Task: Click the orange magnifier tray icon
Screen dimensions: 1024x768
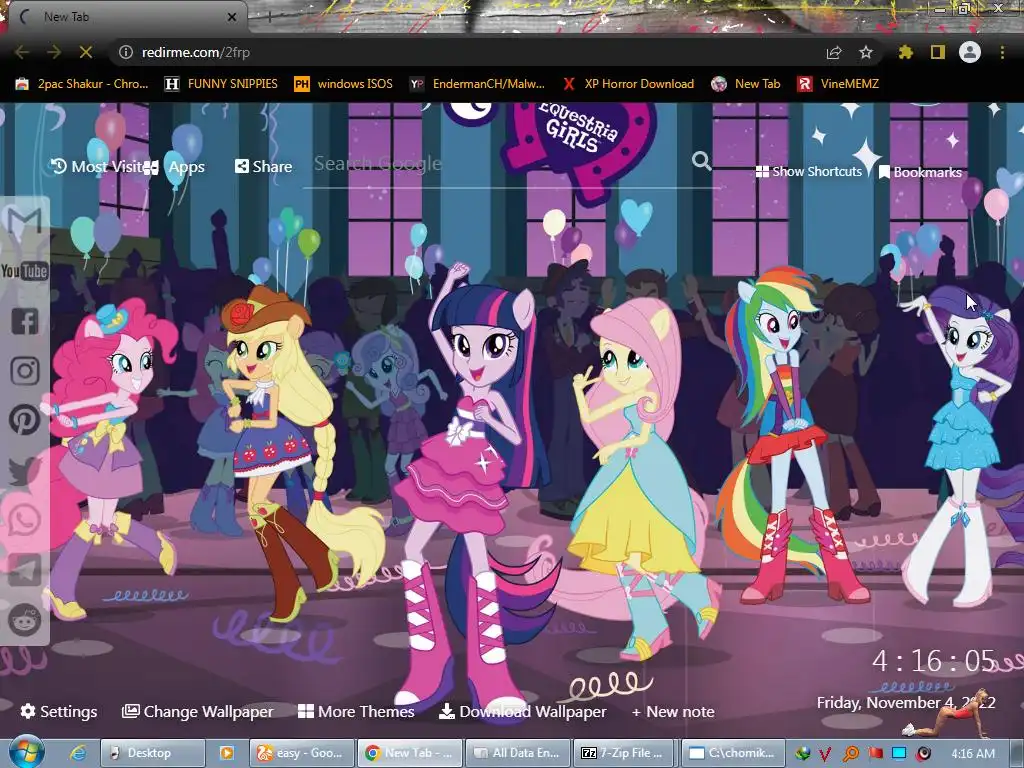Action: tap(850, 754)
